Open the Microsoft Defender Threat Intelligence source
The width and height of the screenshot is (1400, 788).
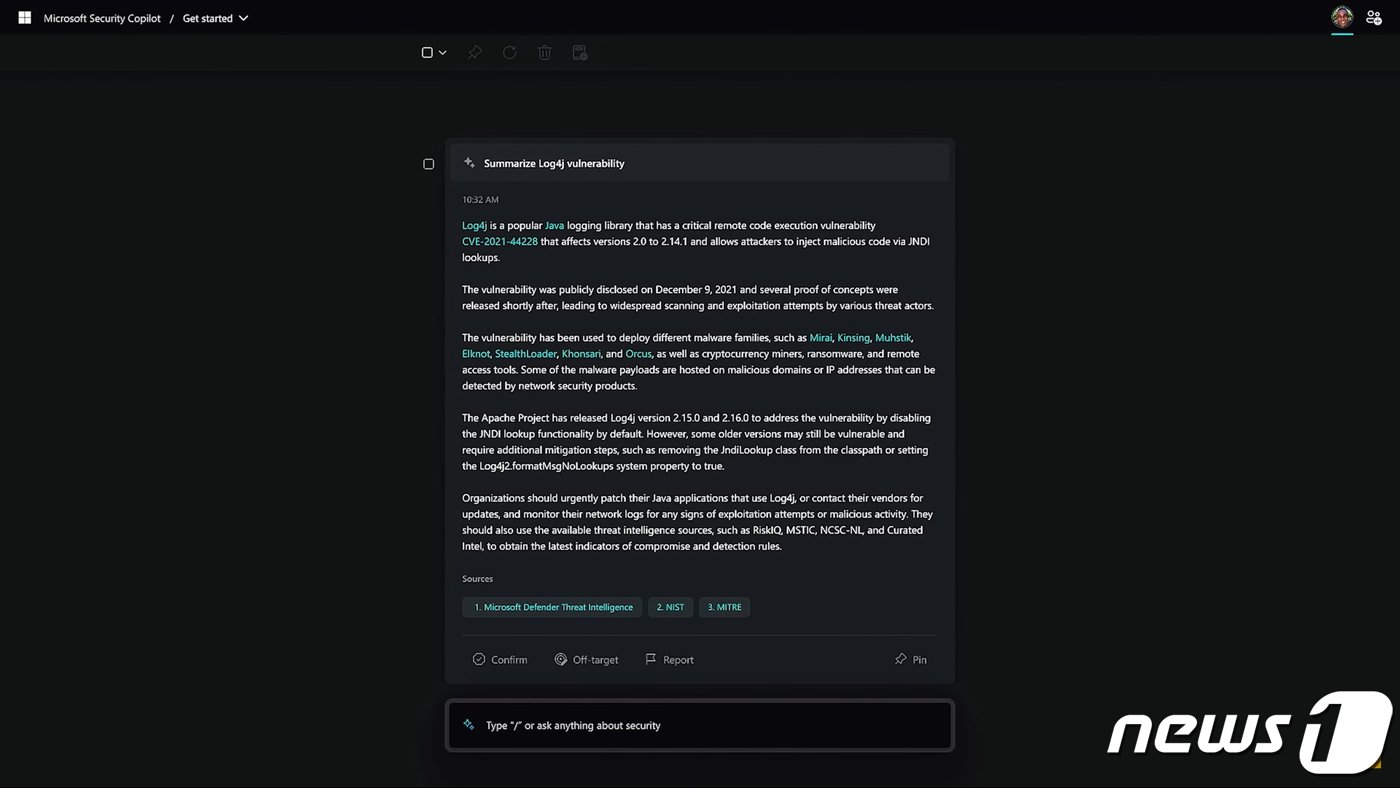coord(552,607)
